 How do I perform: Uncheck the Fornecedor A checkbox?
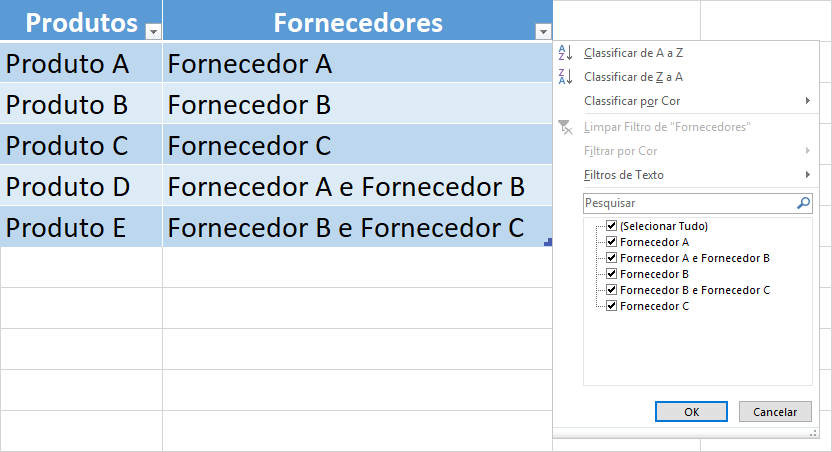pyautogui.click(x=611, y=242)
